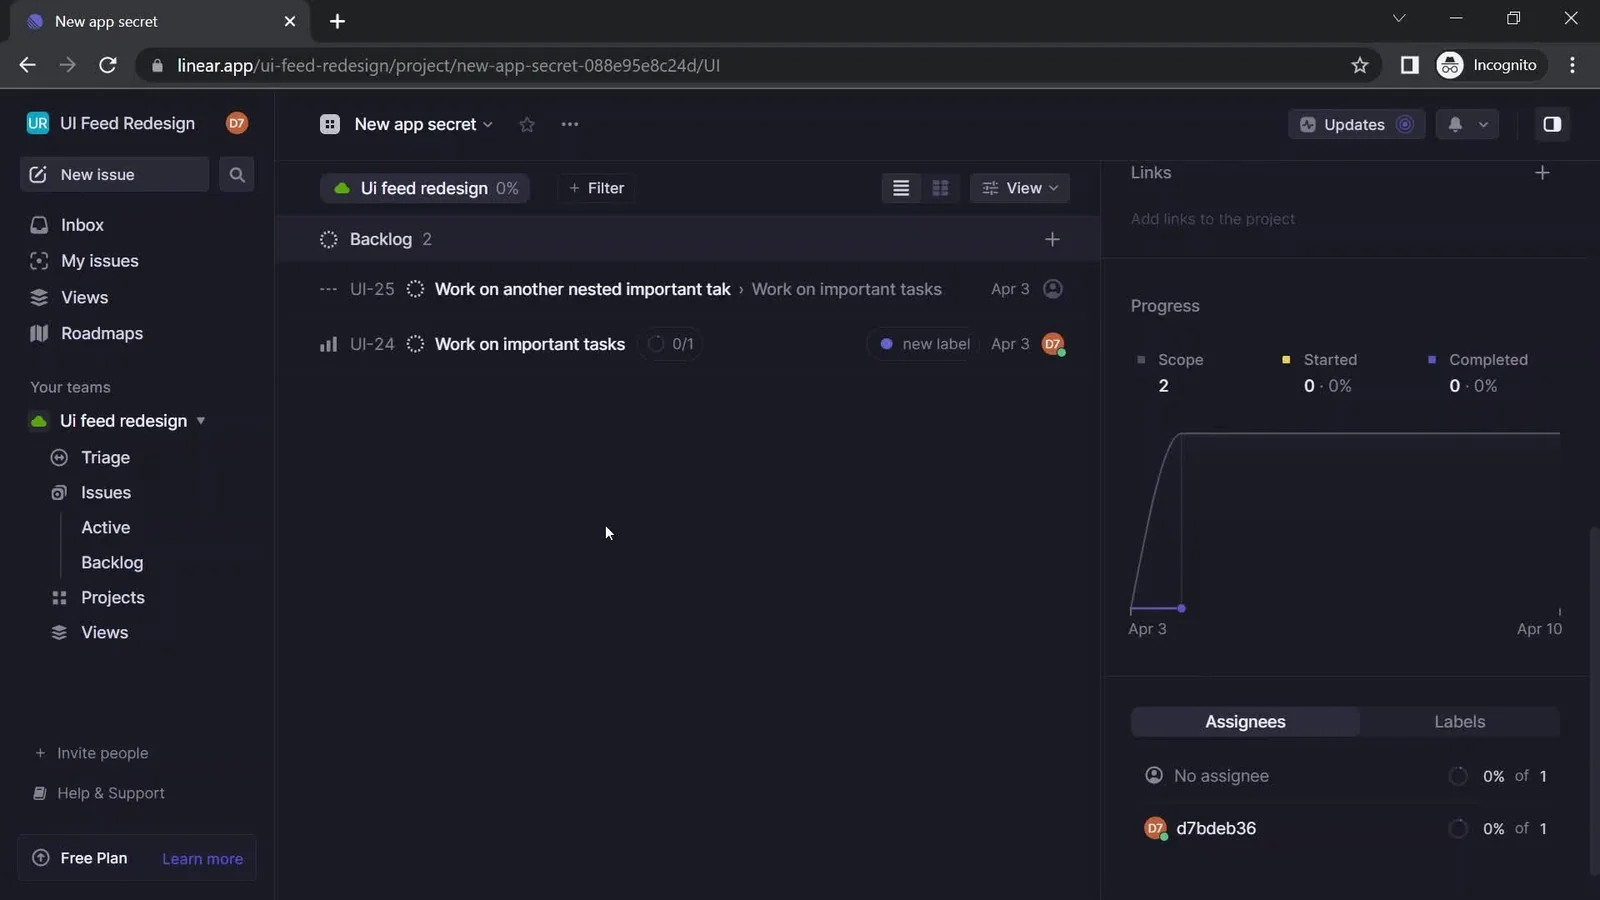Click the plus icon next to Links

[1543, 172]
